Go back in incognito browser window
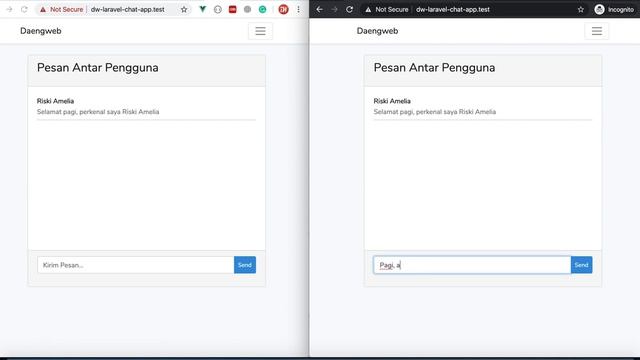This screenshot has height=360, width=640. coord(320,9)
